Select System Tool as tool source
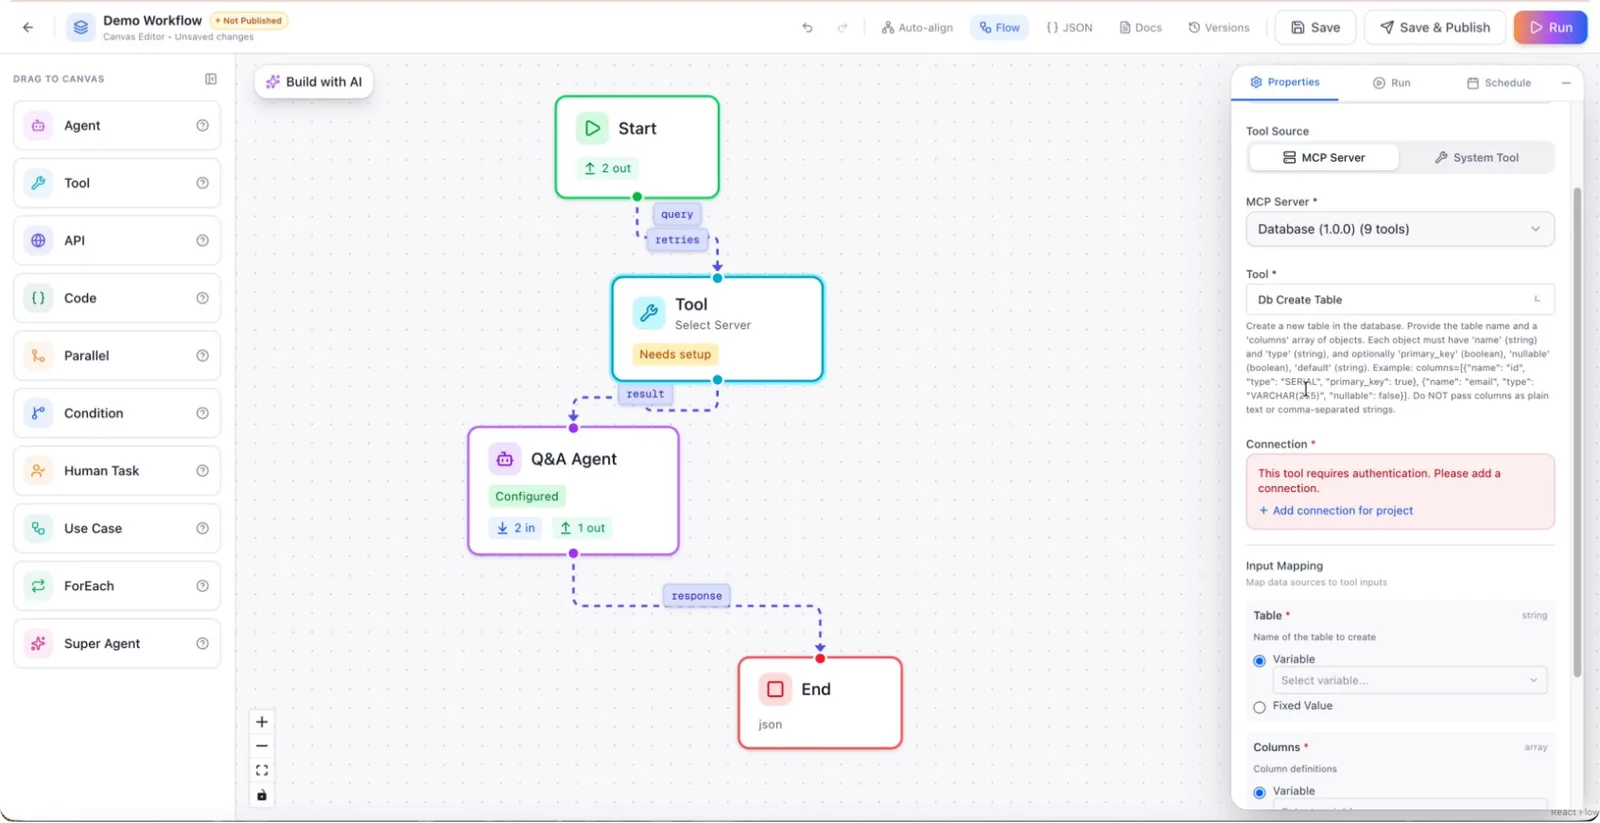Screen dimensions: 1600x823 pyautogui.click(x=1476, y=158)
